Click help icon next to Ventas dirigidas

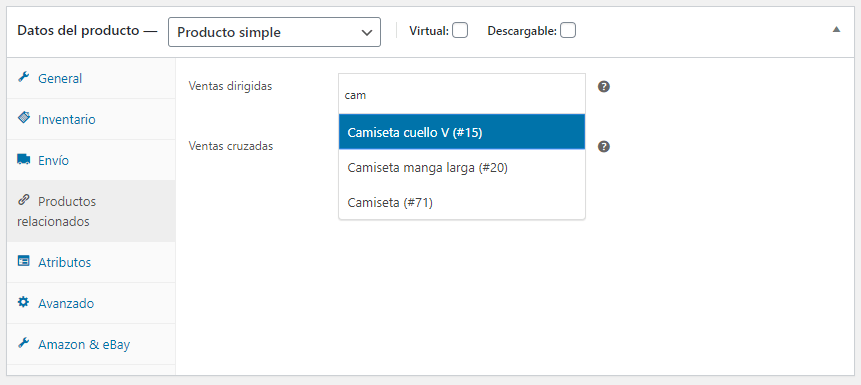coord(604,87)
